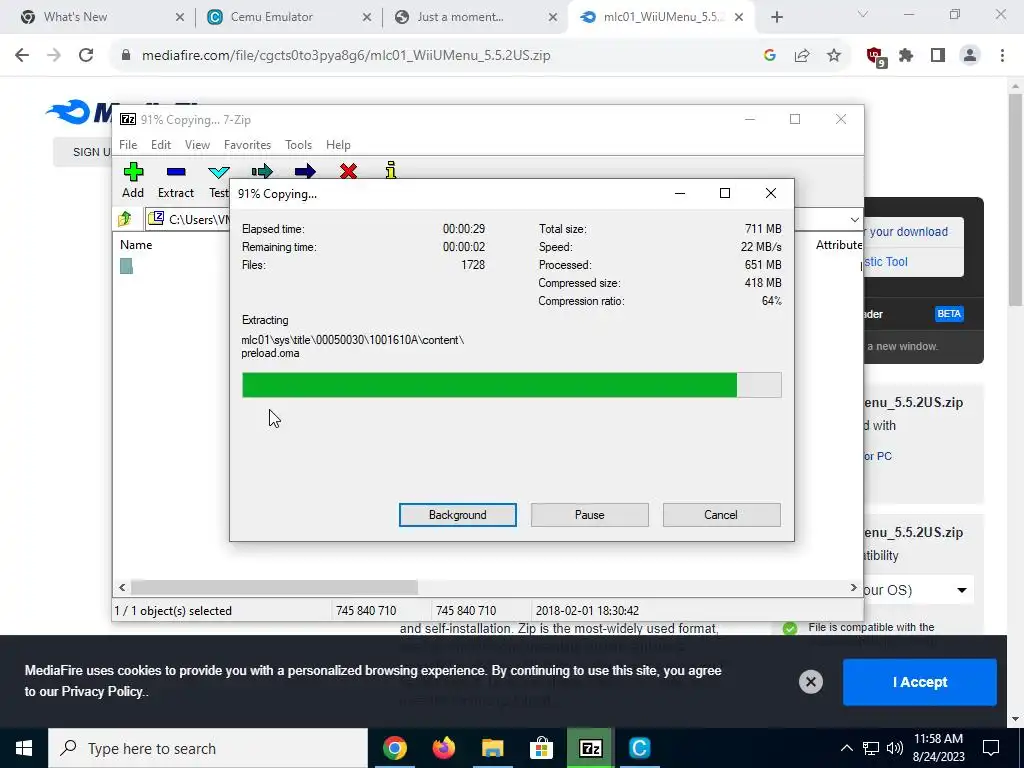Click the Name column header
Screen dimensions: 1024x768
(x=136, y=245)
